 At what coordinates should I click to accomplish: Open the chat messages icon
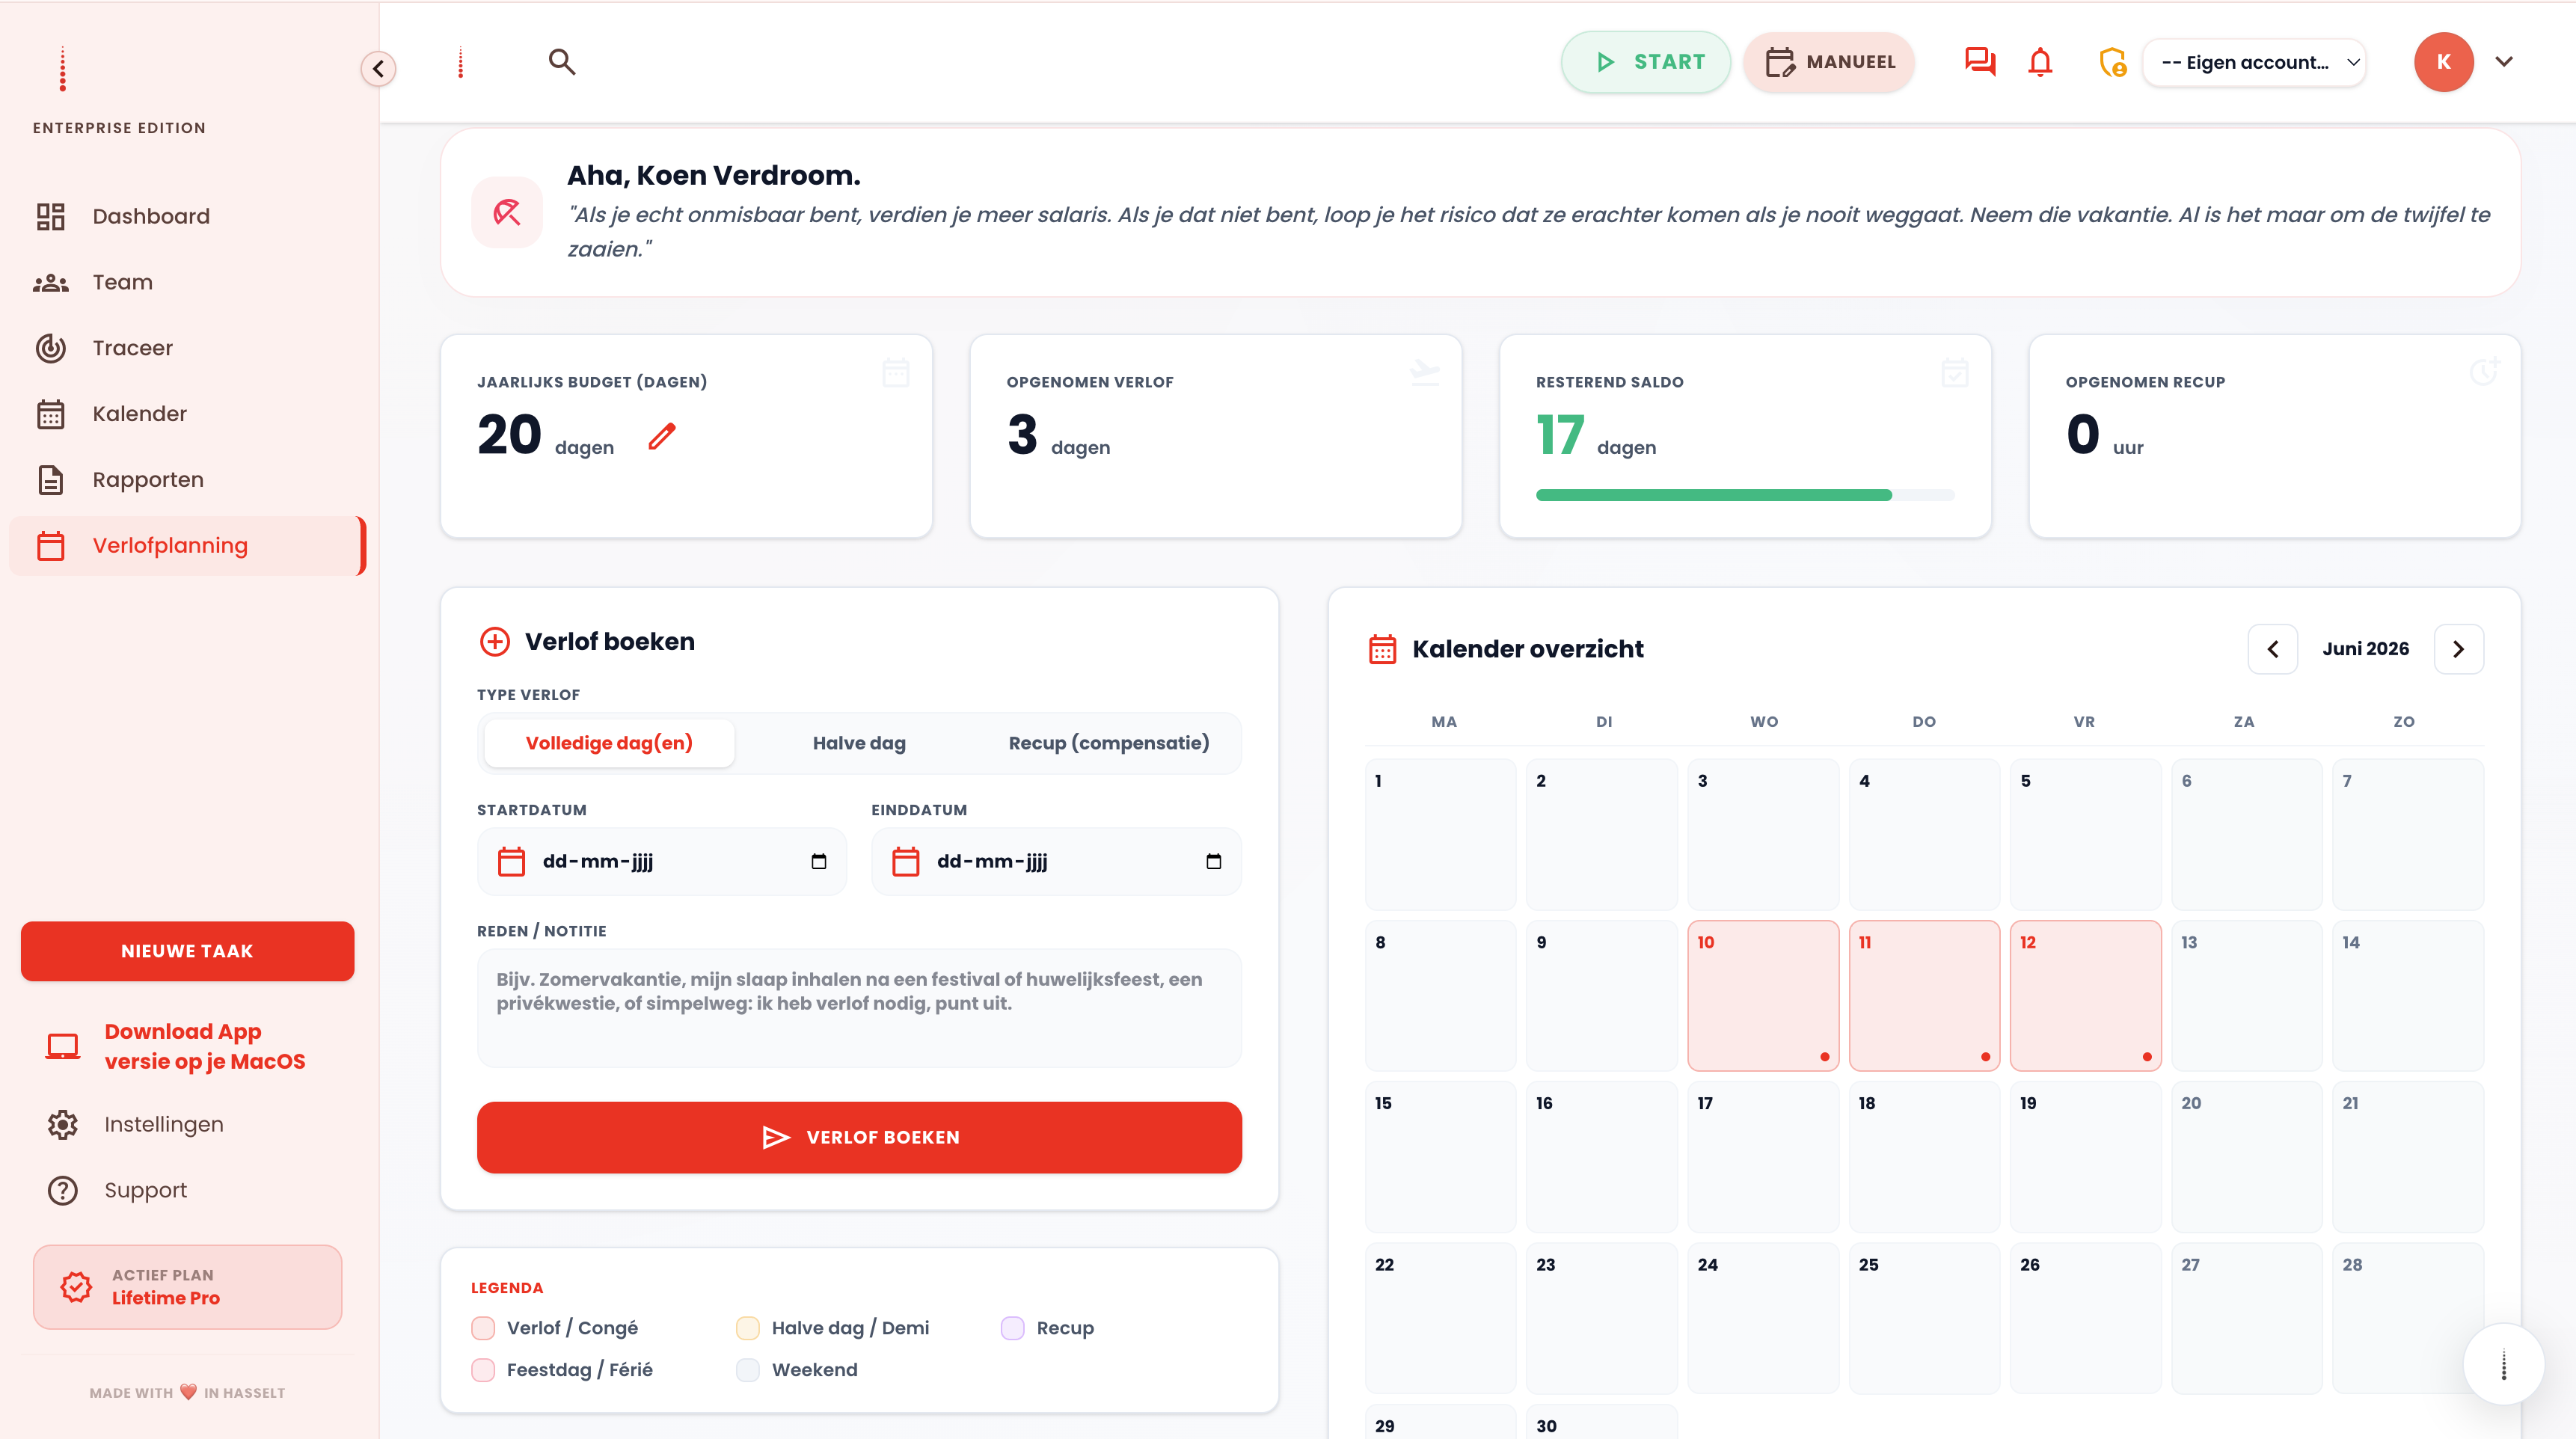1980,62
